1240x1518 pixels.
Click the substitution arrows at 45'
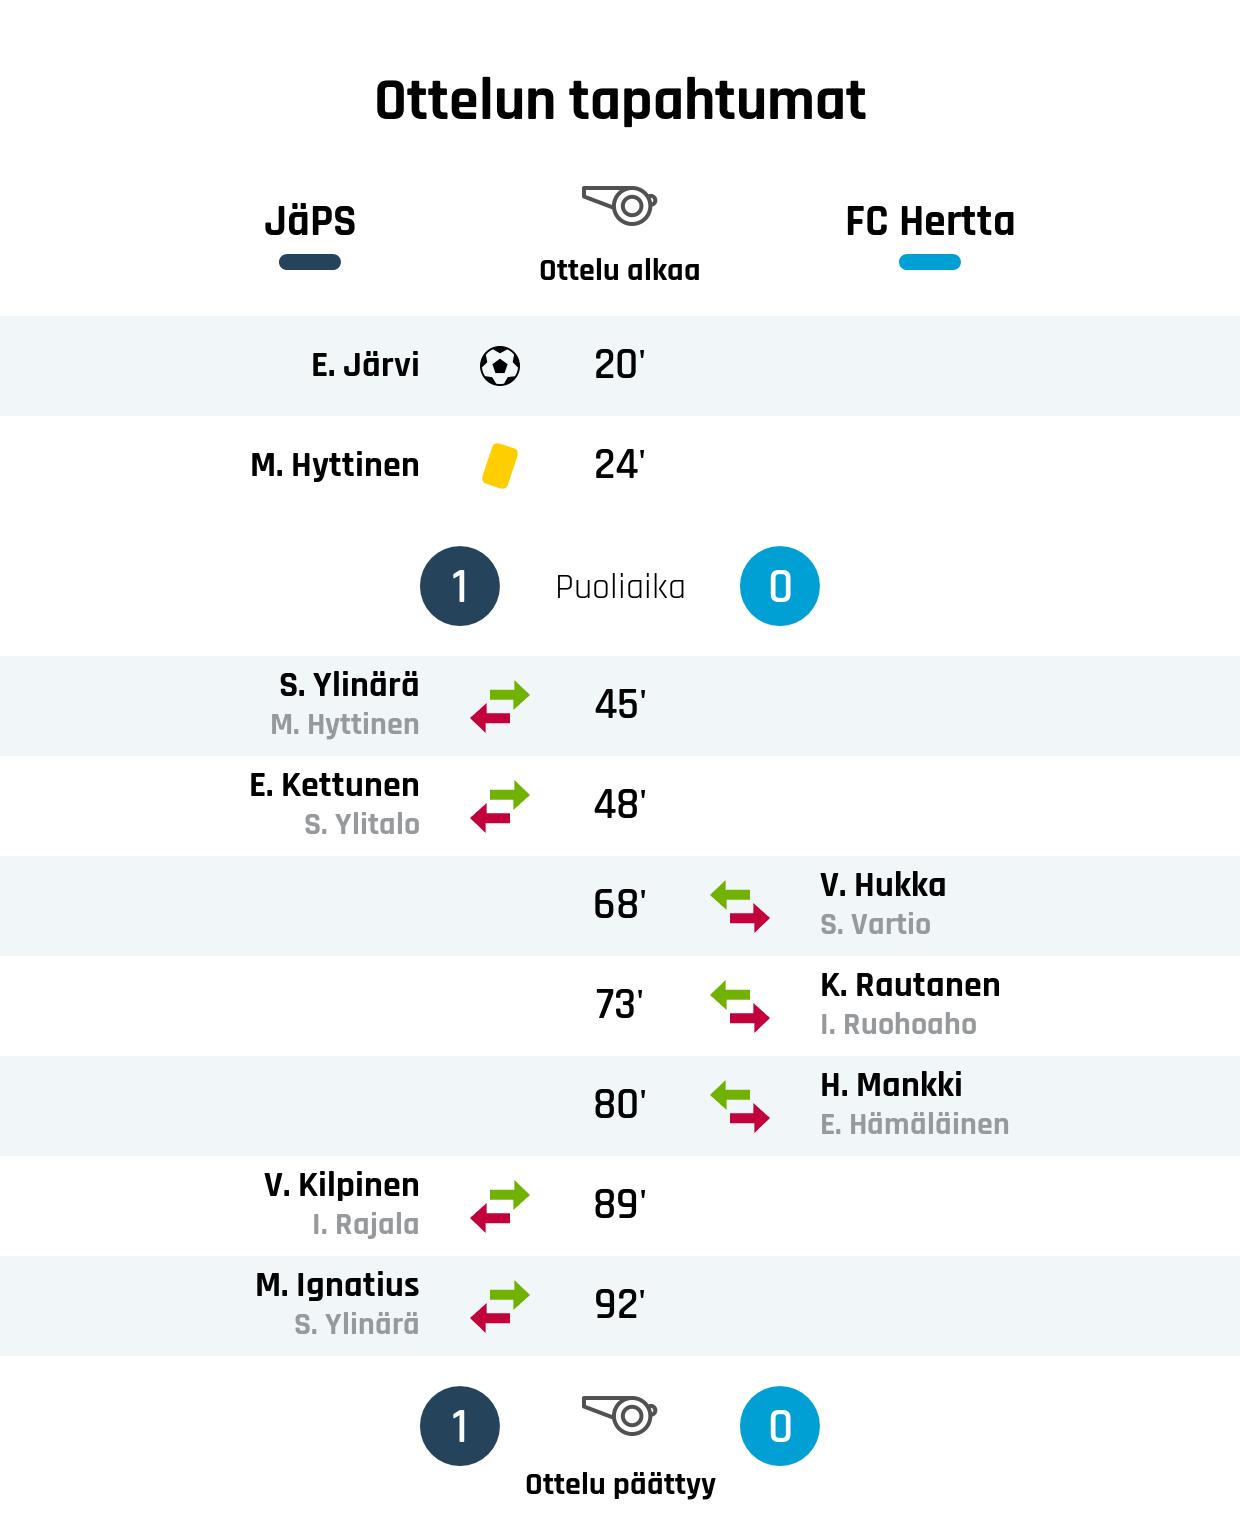[500, 706]
